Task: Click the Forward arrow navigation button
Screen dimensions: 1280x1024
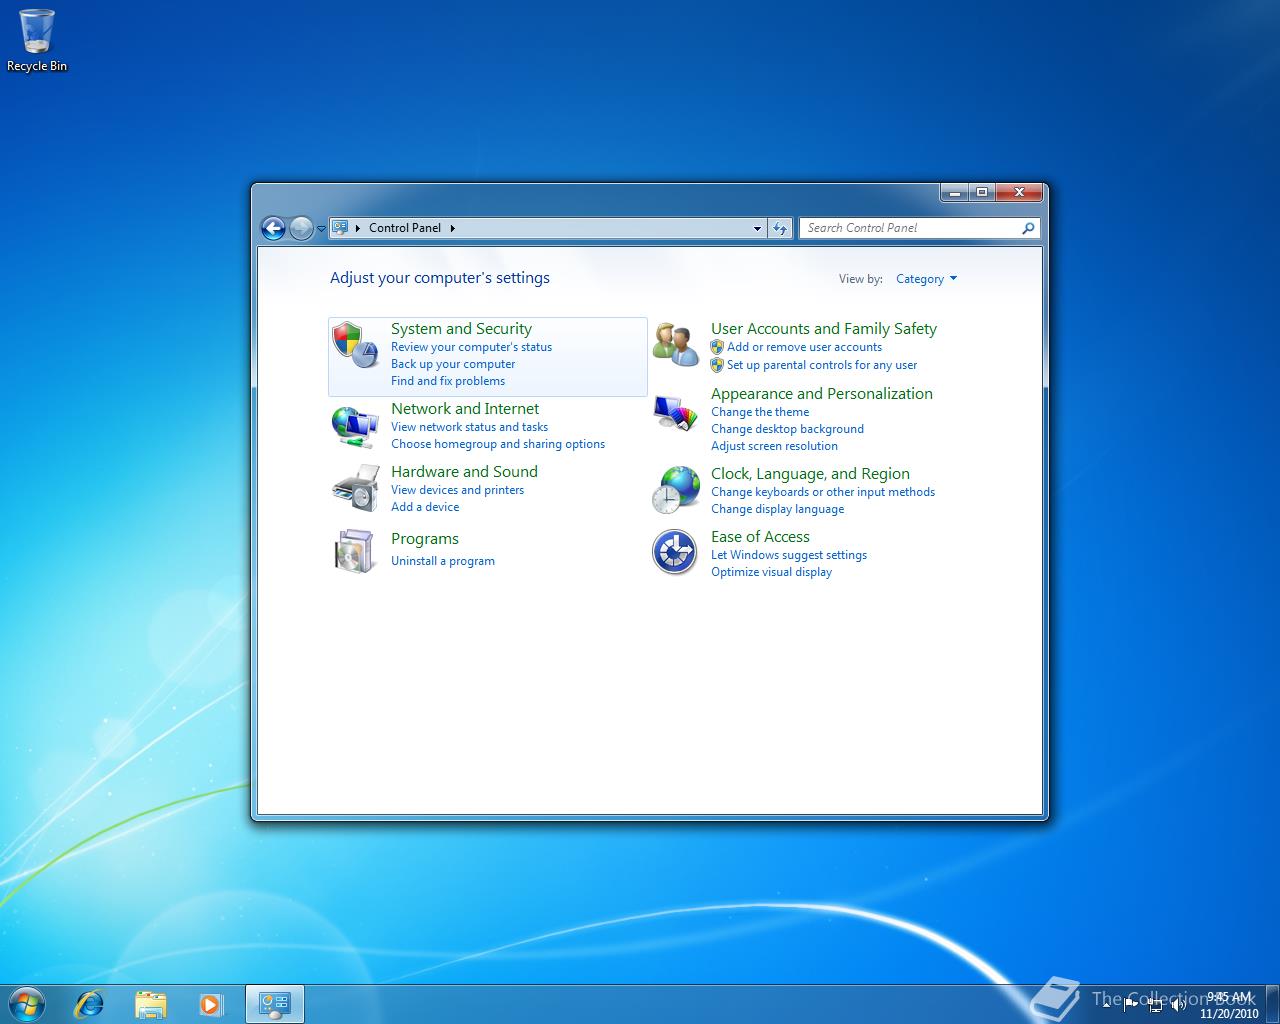Action: point(301,228)
